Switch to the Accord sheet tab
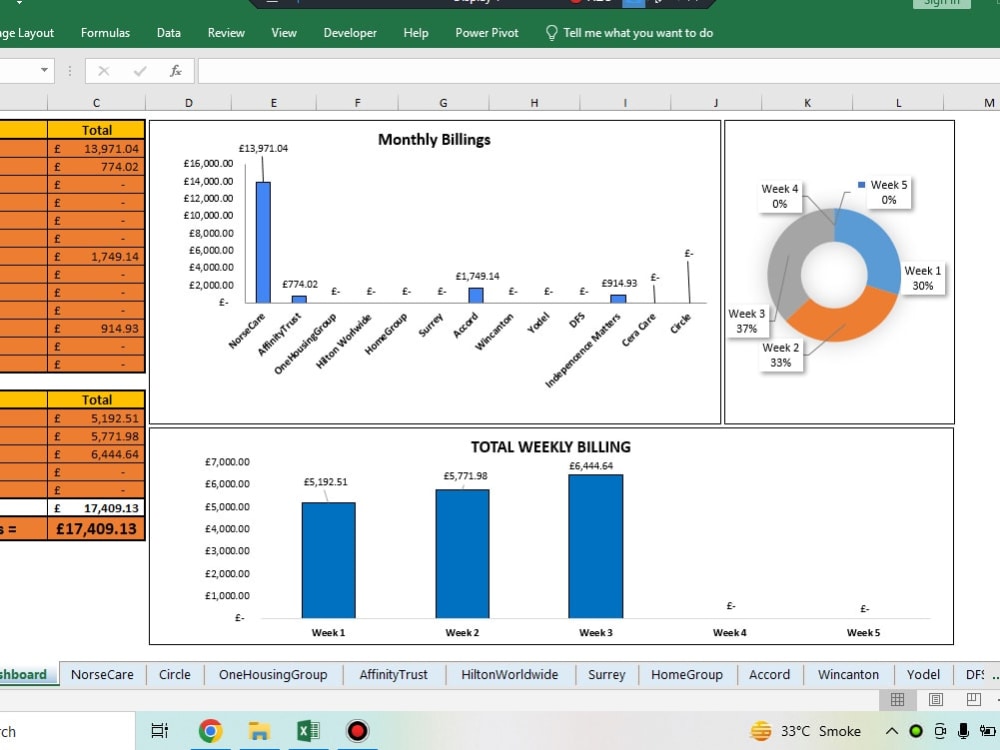This screenshot has height=750, width=1000. 769,675
